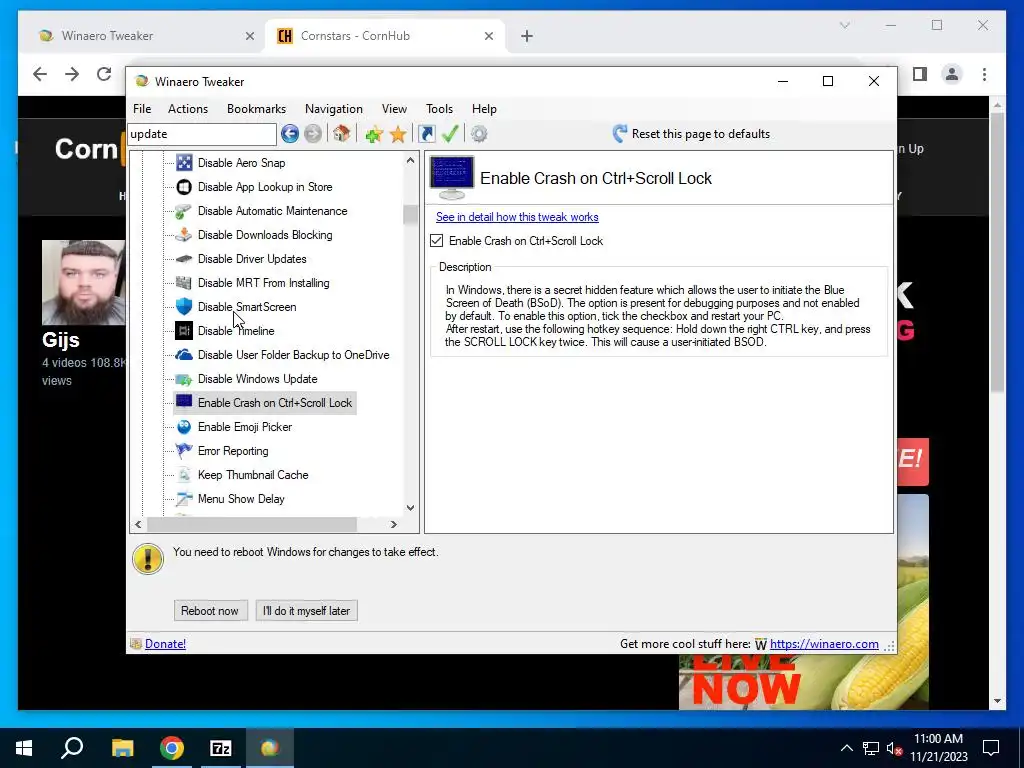This screenshot has width=1024, height=768.
Task: Click the Disable MRT From Installing icon
Action: coord(184,283)
